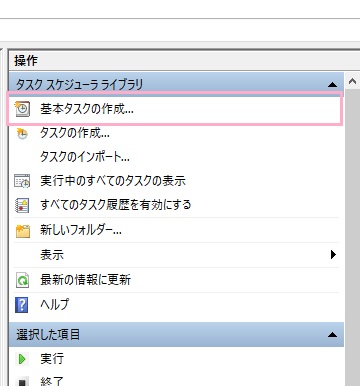Click the new folder icon

coord(23,230)
